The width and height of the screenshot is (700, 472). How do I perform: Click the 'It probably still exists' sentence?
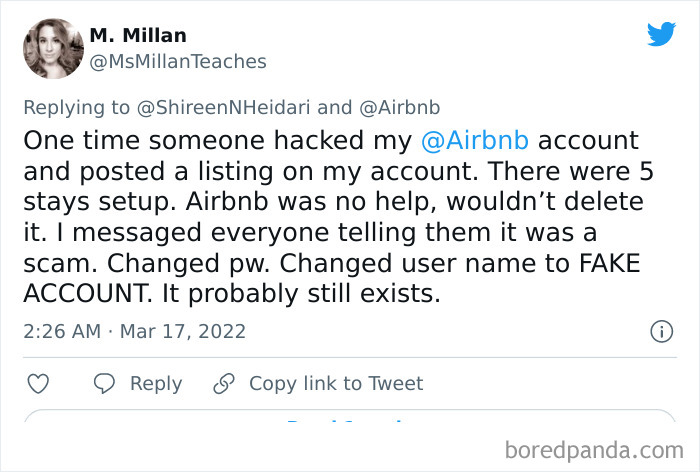364,296
